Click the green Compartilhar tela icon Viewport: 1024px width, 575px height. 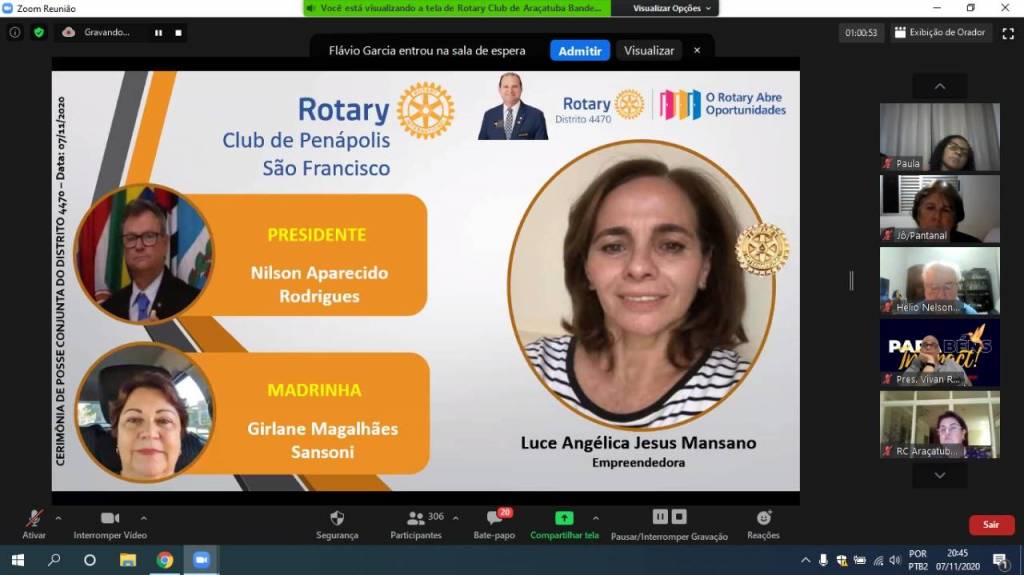[x=564, y=518]
